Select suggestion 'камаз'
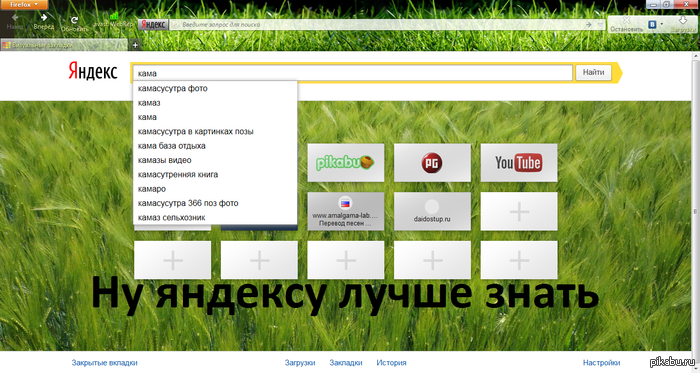The width and height of the screenshot is (700, 373). (215, 103)
